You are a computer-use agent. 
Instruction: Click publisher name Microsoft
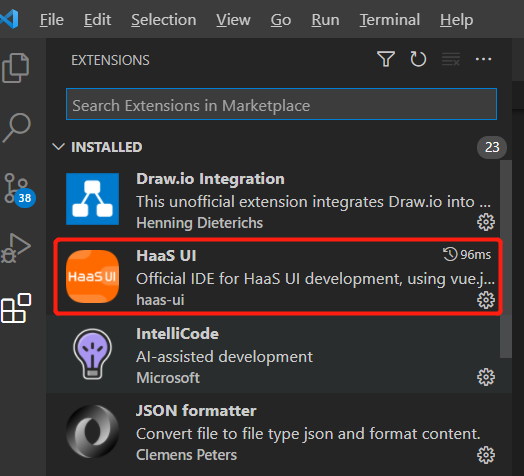168,378
